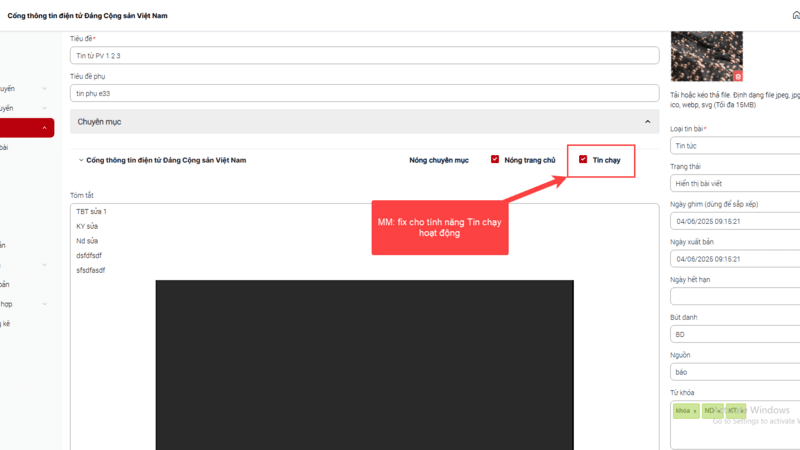Collapse the "Cổng thông tin điện tử" category tree node
800x450 pixels.
(81, 160)
